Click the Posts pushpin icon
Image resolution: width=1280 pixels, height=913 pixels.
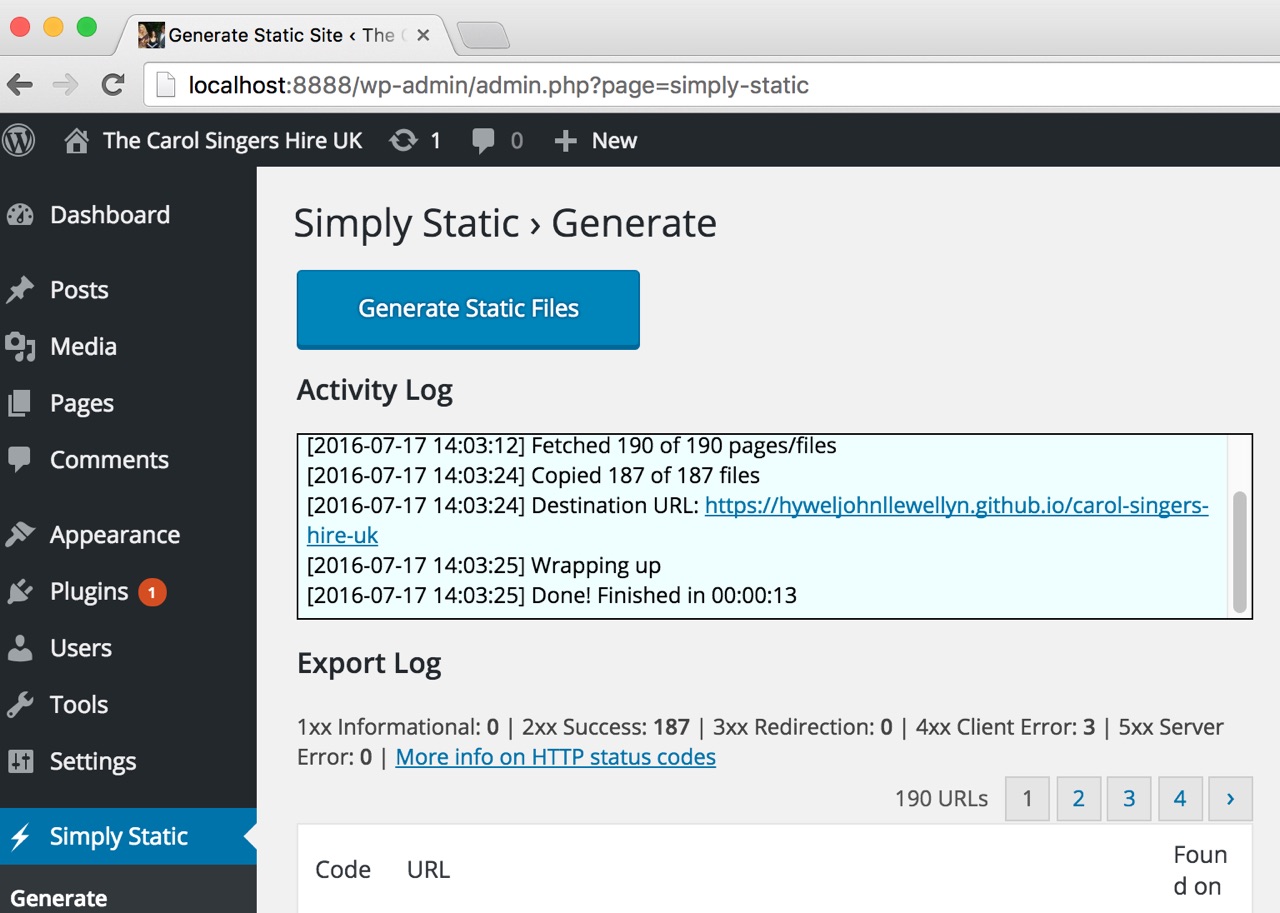[20, 290]
